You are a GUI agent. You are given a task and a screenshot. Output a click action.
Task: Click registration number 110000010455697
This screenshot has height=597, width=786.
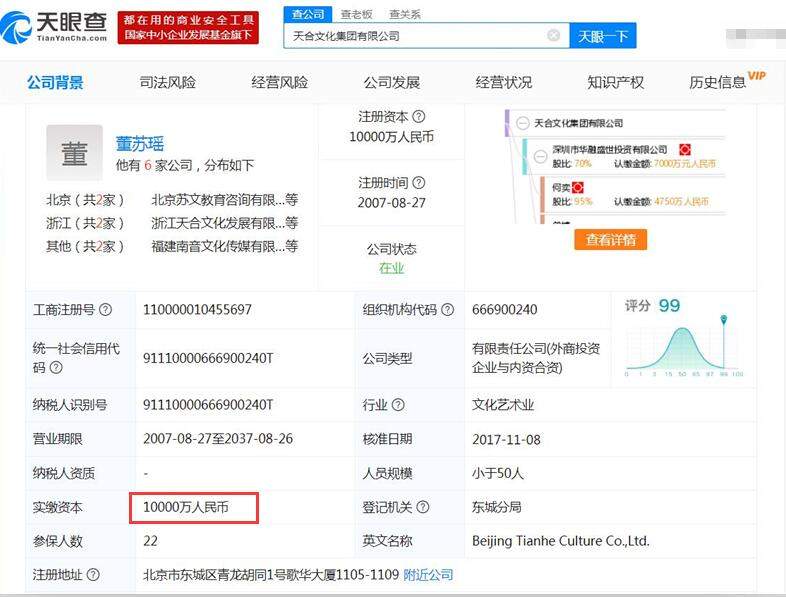[x=198, y=309]
